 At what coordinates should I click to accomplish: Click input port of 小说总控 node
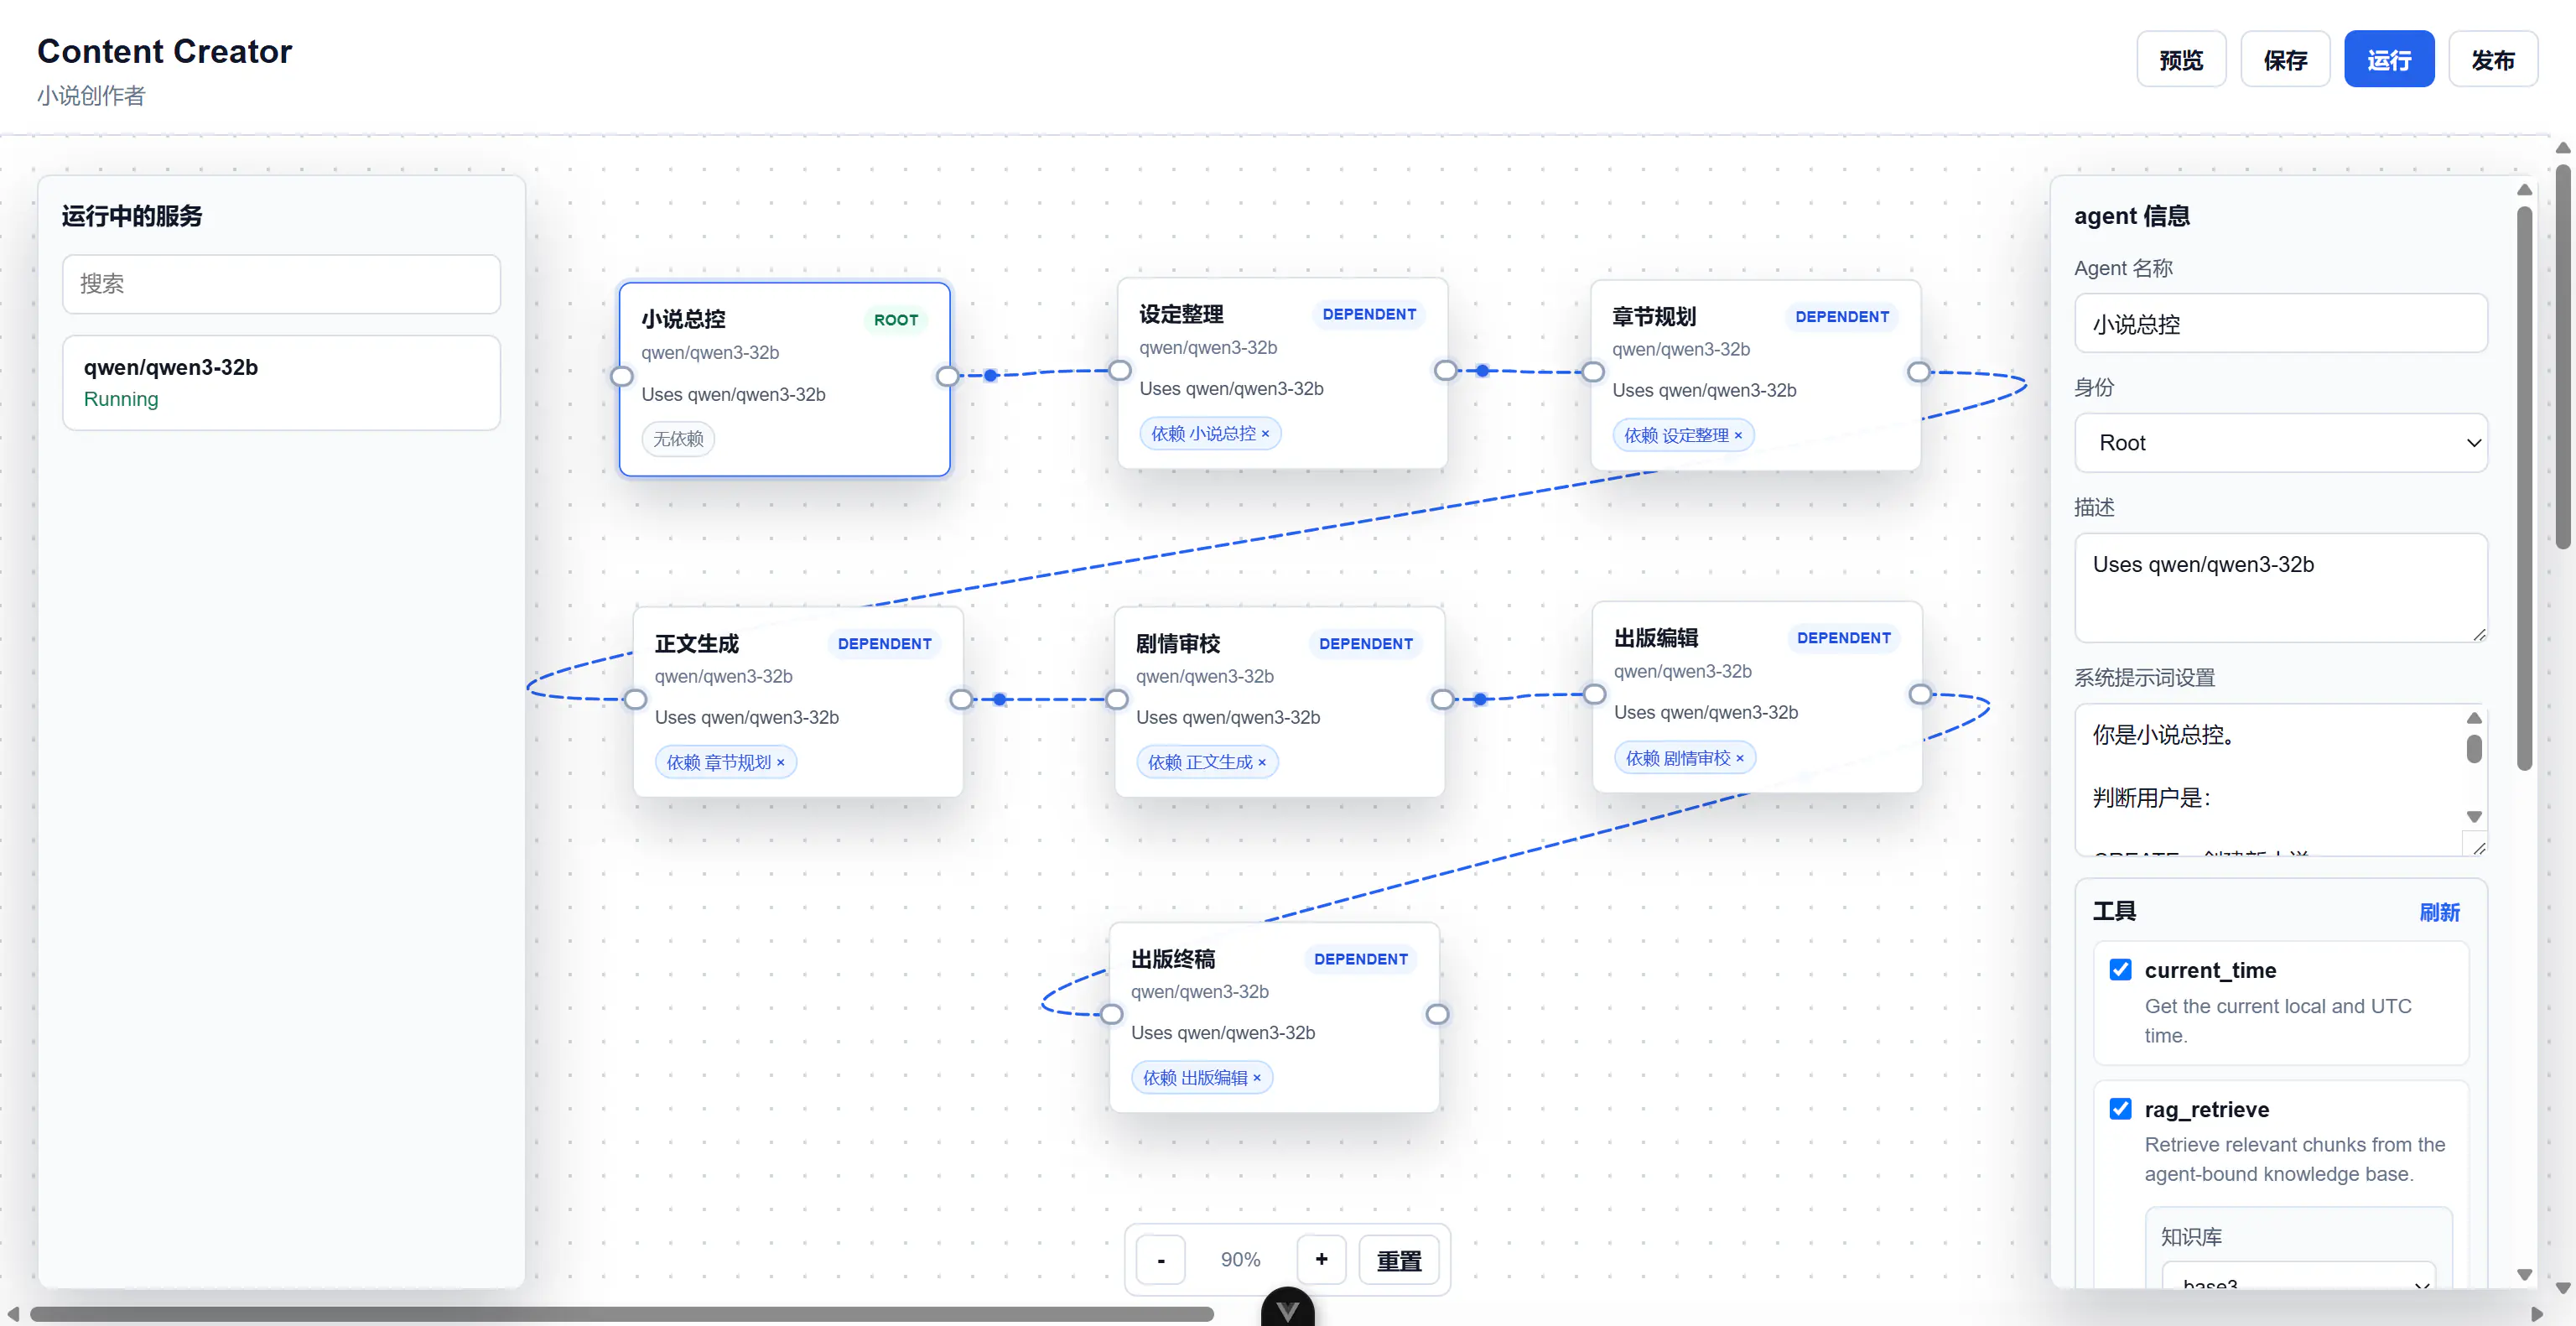[622, 377]
